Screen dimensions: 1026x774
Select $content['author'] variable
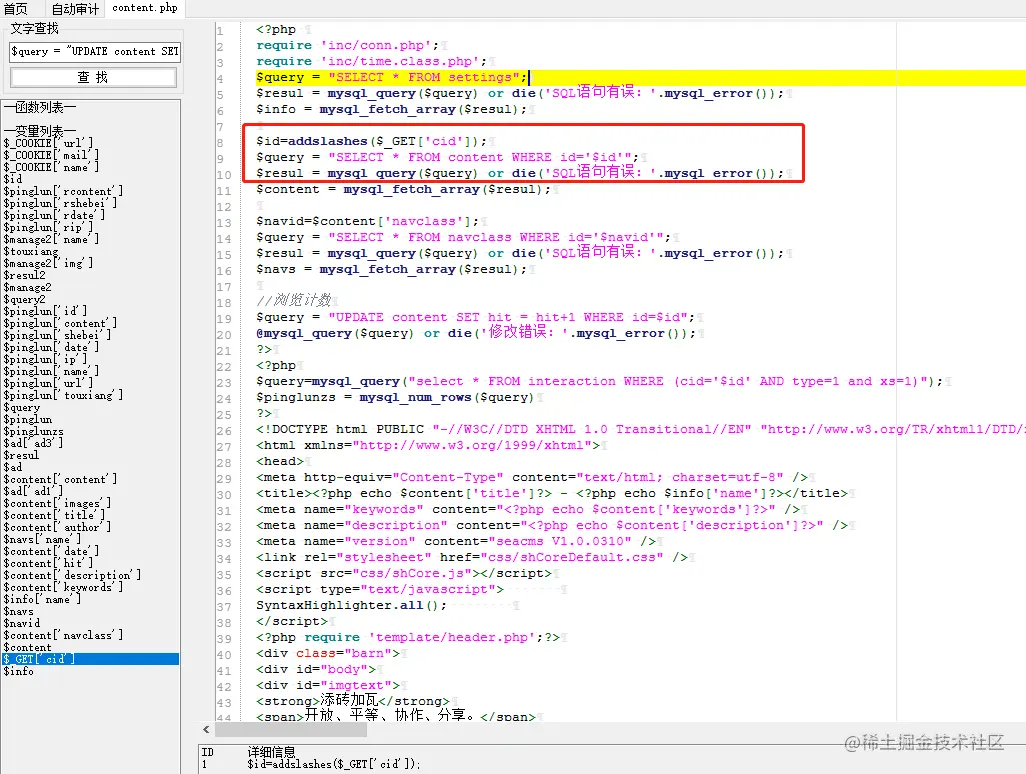[57, 527]
